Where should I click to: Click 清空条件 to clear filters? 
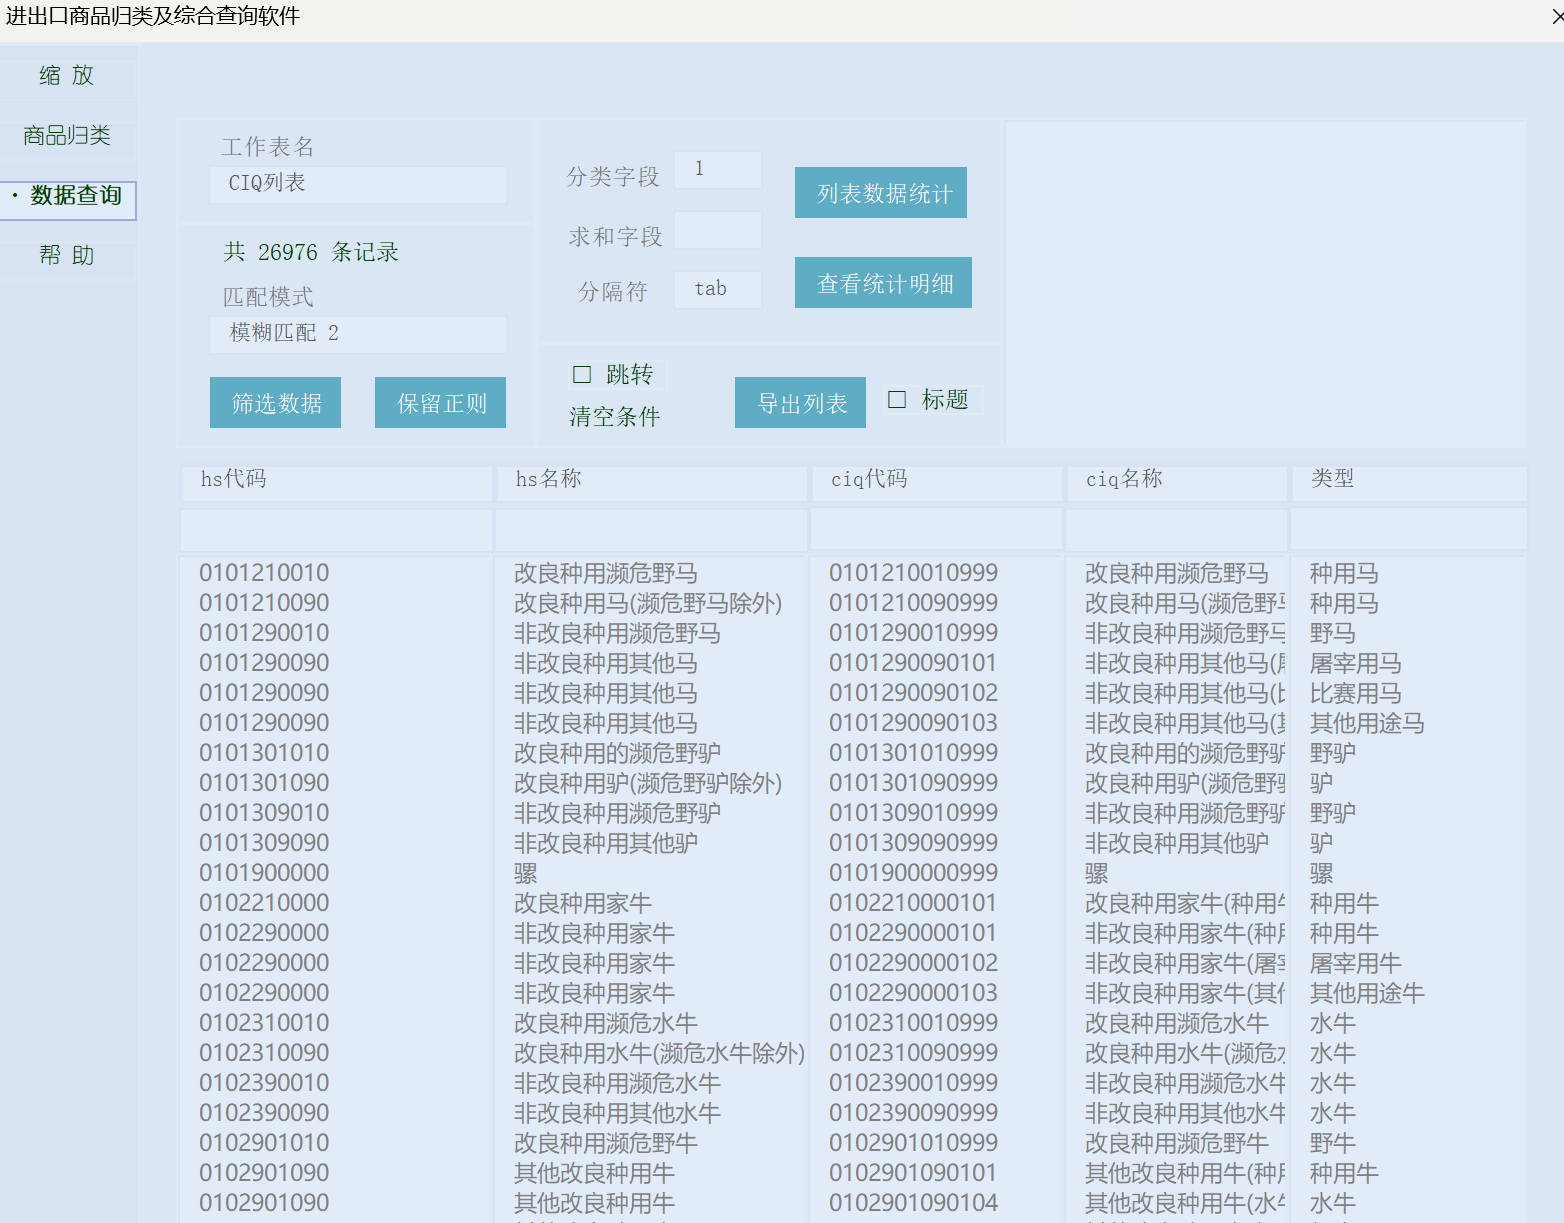tap(614, 417)
